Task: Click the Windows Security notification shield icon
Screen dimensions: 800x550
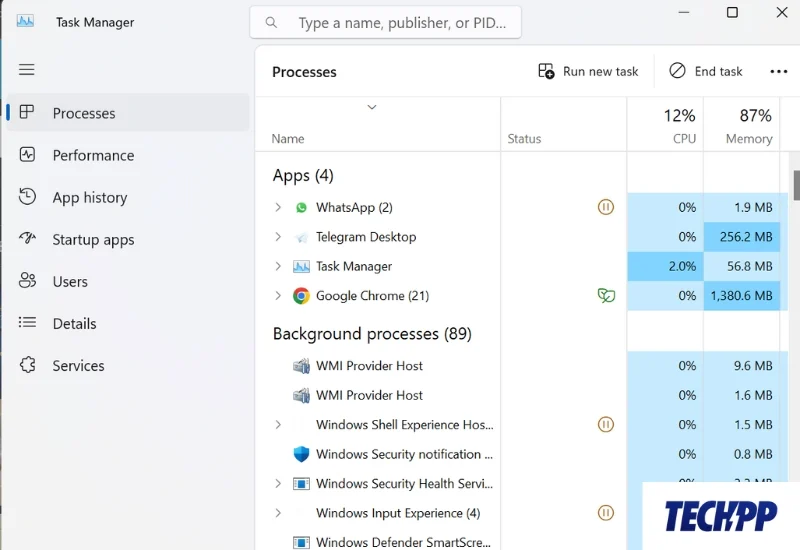Action: [x=301, y=454]
